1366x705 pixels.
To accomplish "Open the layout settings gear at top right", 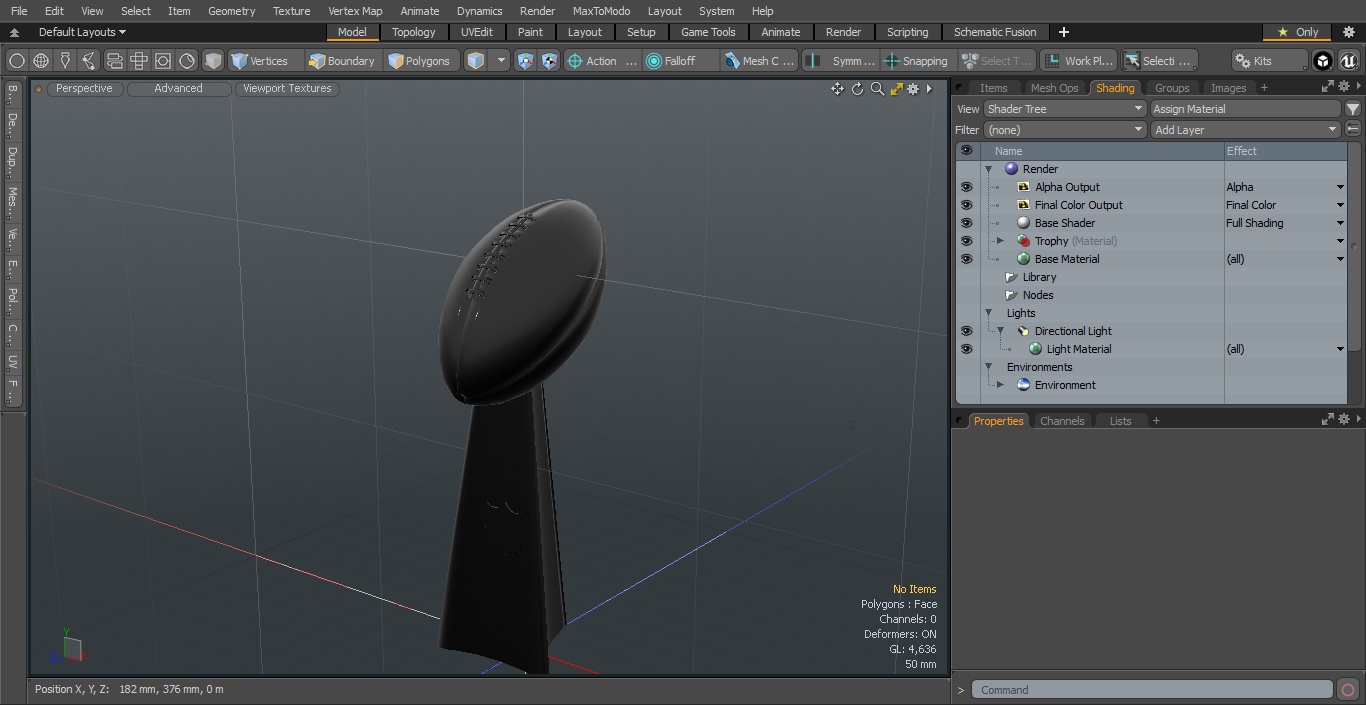I will [x=1348, y=32].
